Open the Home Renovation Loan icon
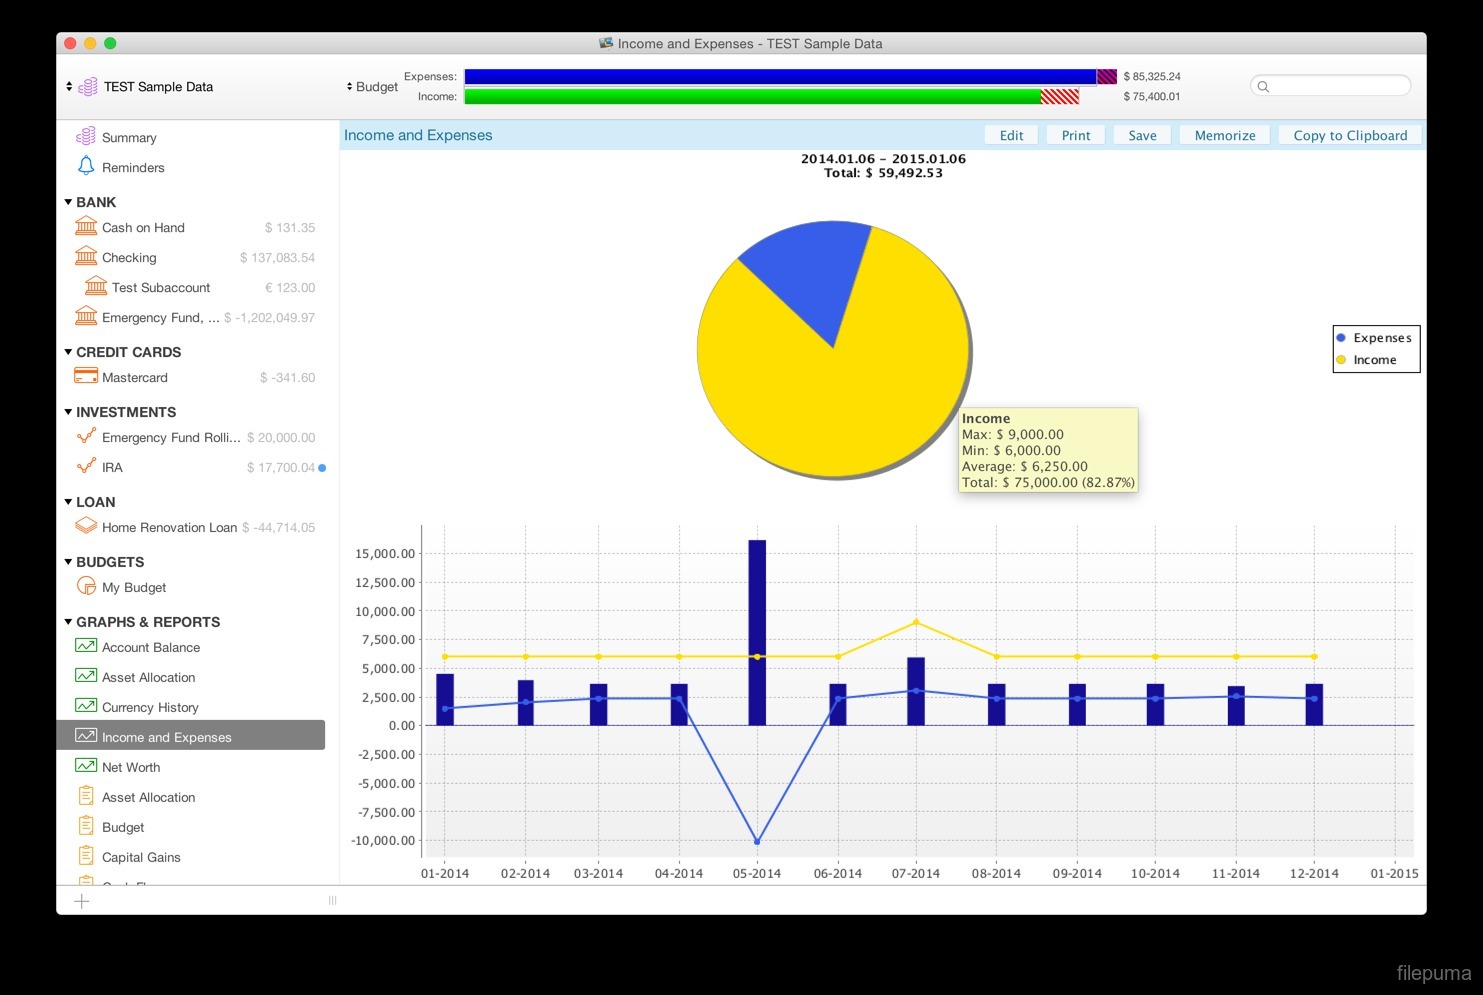 click(x=86, y=526)
